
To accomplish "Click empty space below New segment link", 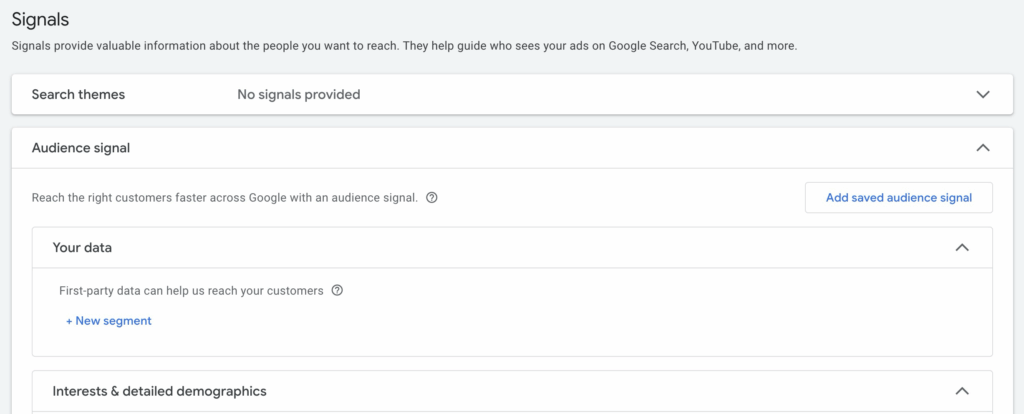I will tap(400, 342).
